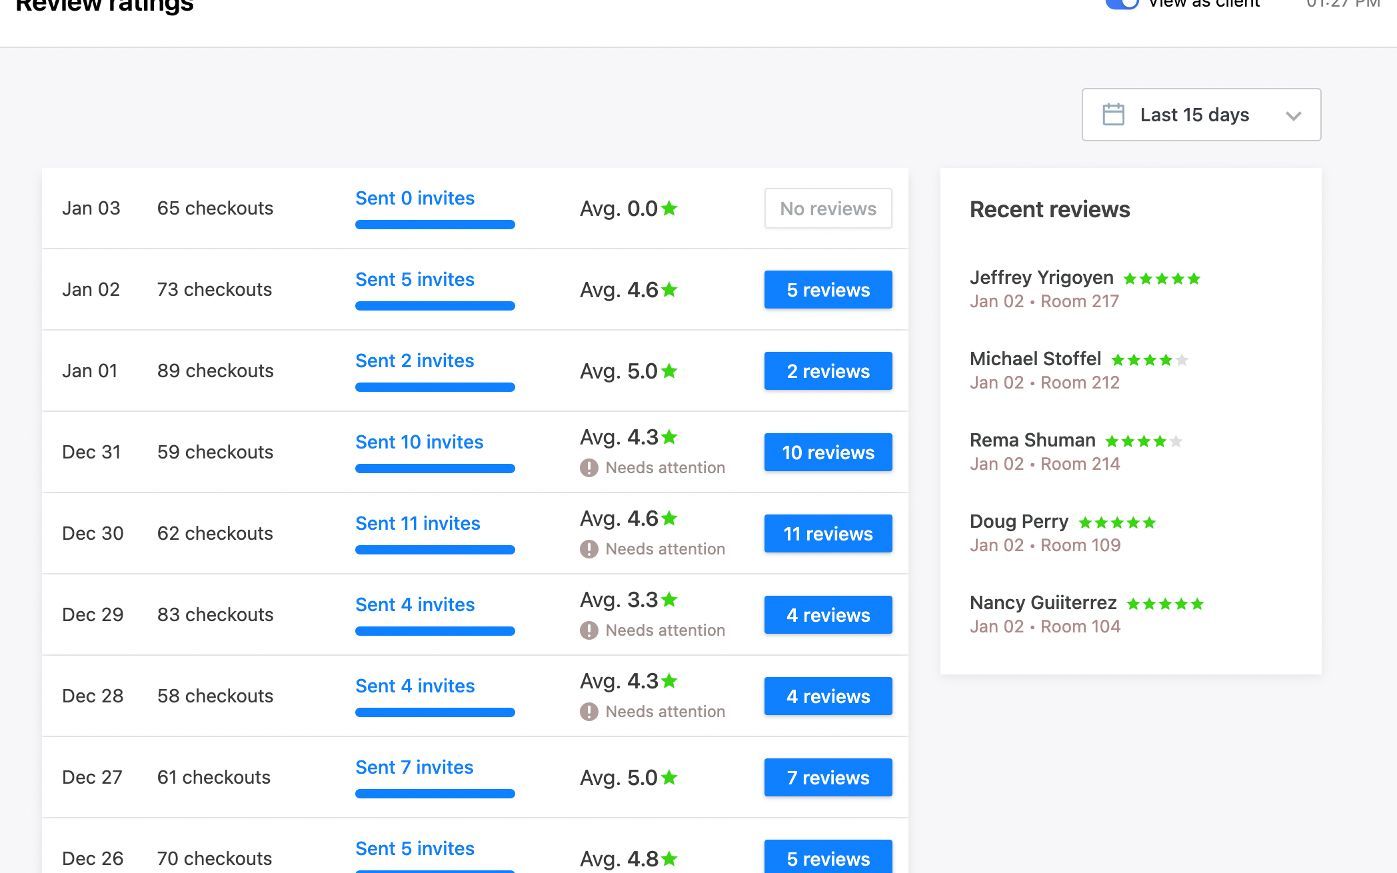Screen dimensions: 1397x873
Task: Click the green star beside Avg. 4.6 Jan 02
Action: point(669,290)
